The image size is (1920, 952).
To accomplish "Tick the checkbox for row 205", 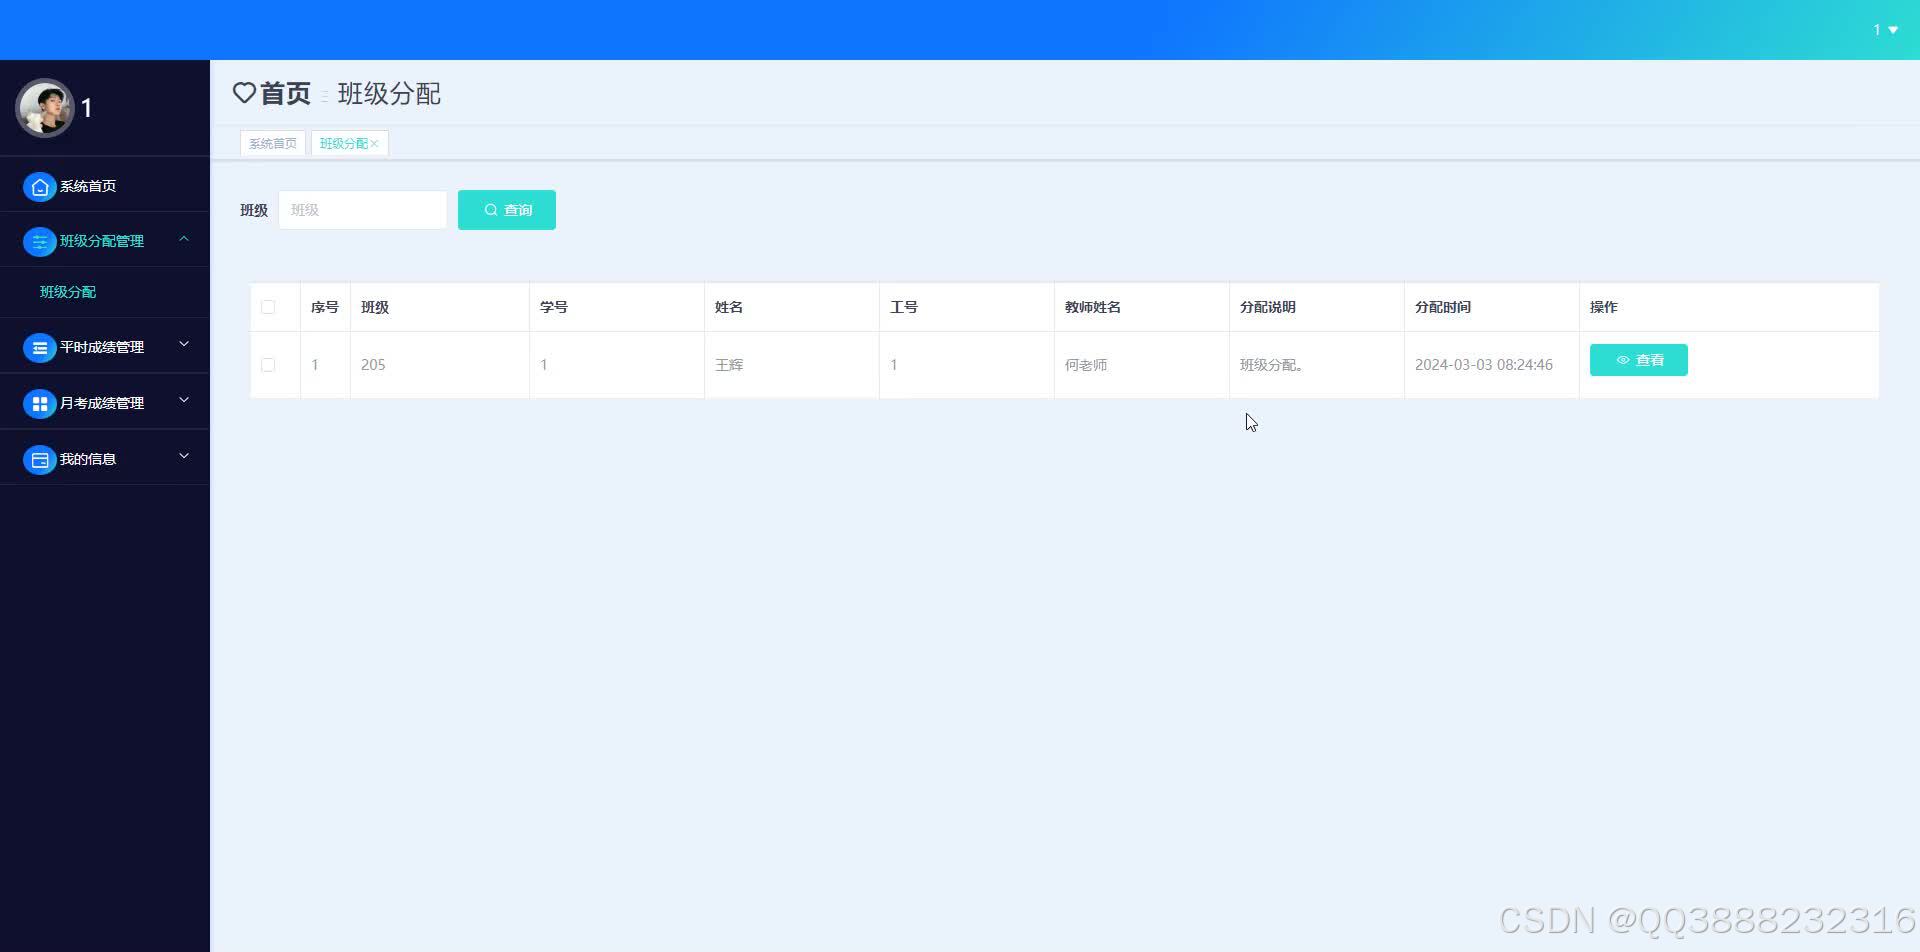I will (268, 365).
